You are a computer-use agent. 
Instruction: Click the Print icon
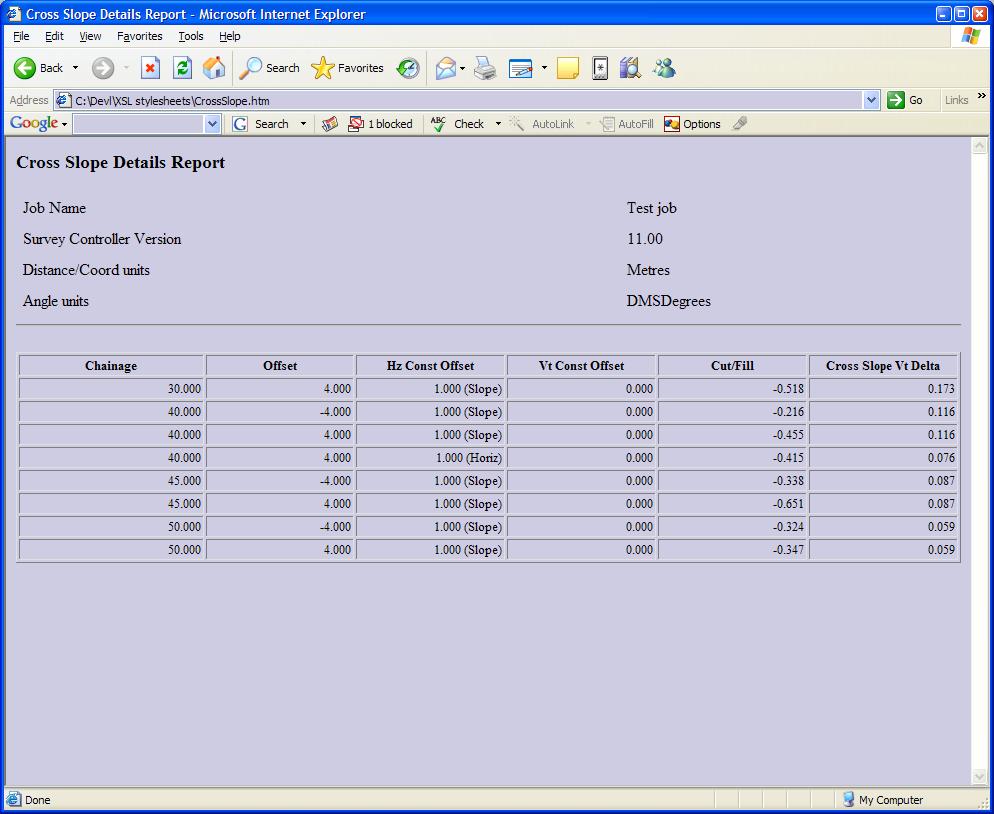(485, 68)
